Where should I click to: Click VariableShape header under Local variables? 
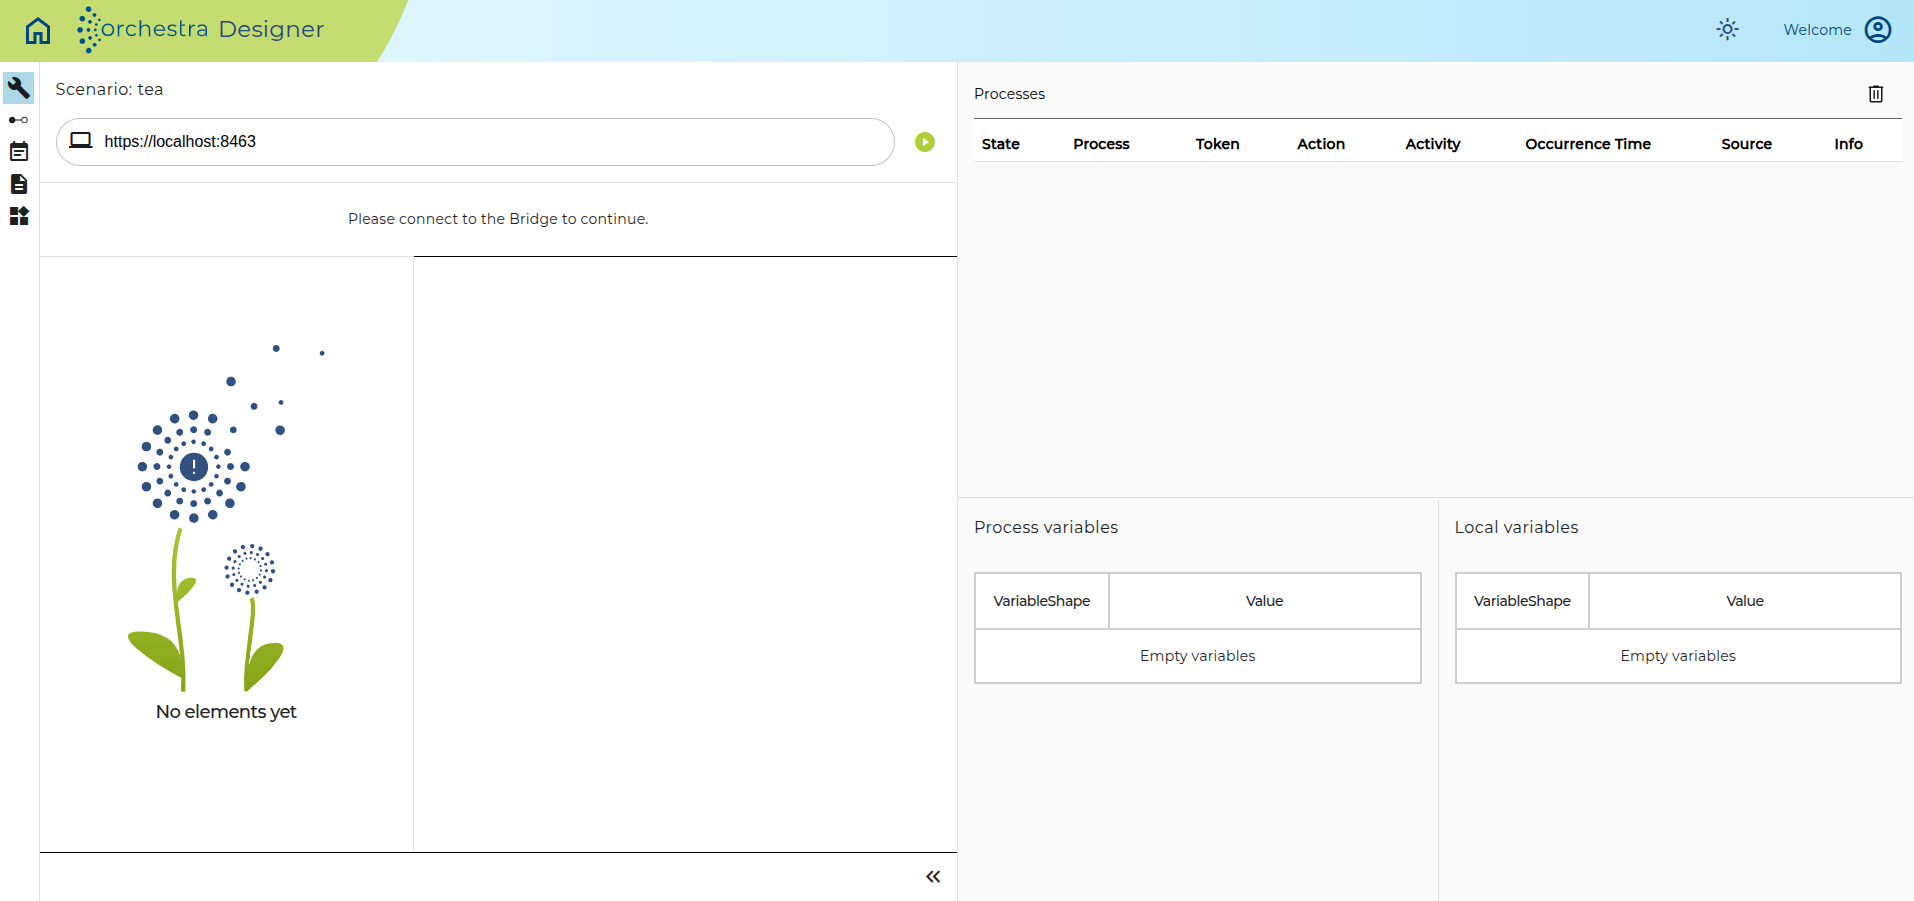click(1522, 601)
